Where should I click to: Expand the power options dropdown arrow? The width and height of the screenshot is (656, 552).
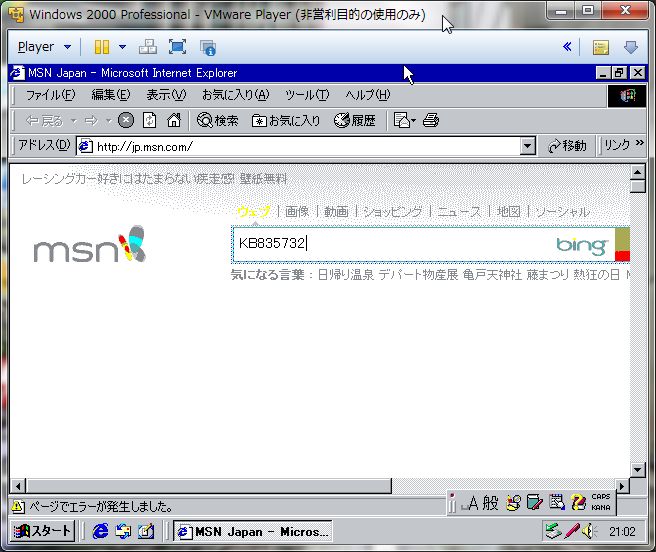coord(122,47)
